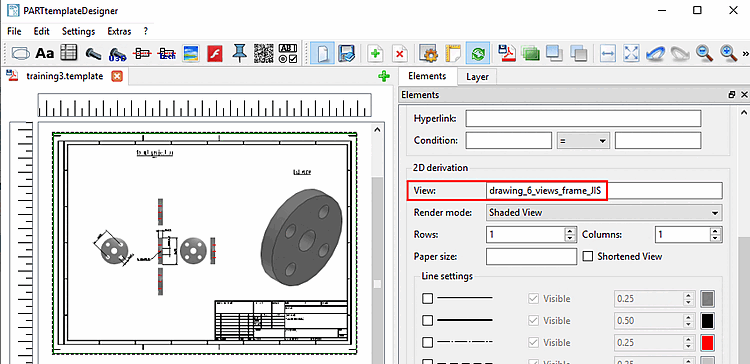750x364 pixels.
Task: Select the pushpin tool
Action: (239, 53)
